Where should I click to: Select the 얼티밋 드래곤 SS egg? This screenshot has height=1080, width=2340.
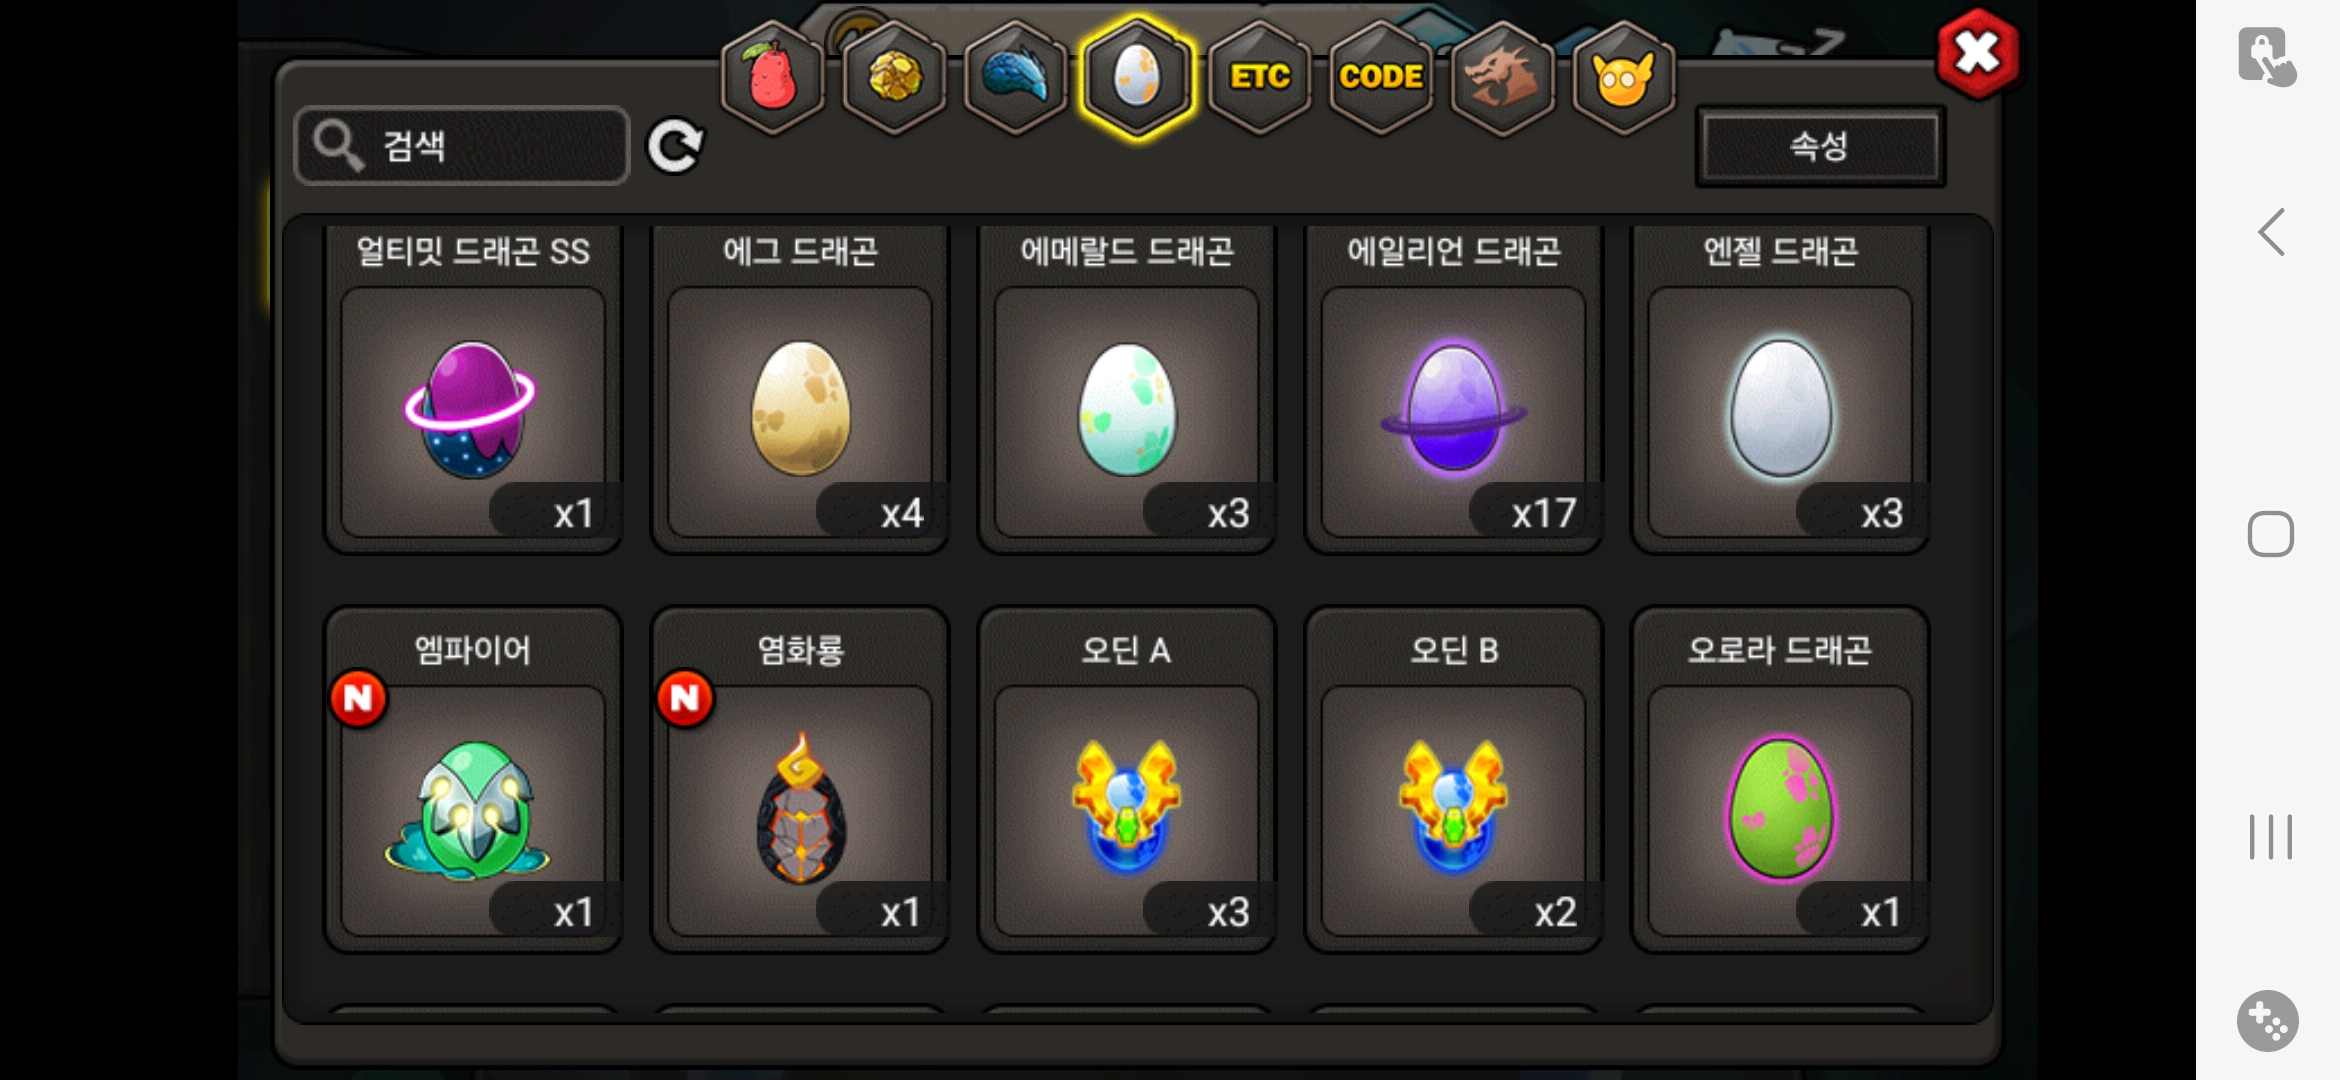tap(473, 388)
